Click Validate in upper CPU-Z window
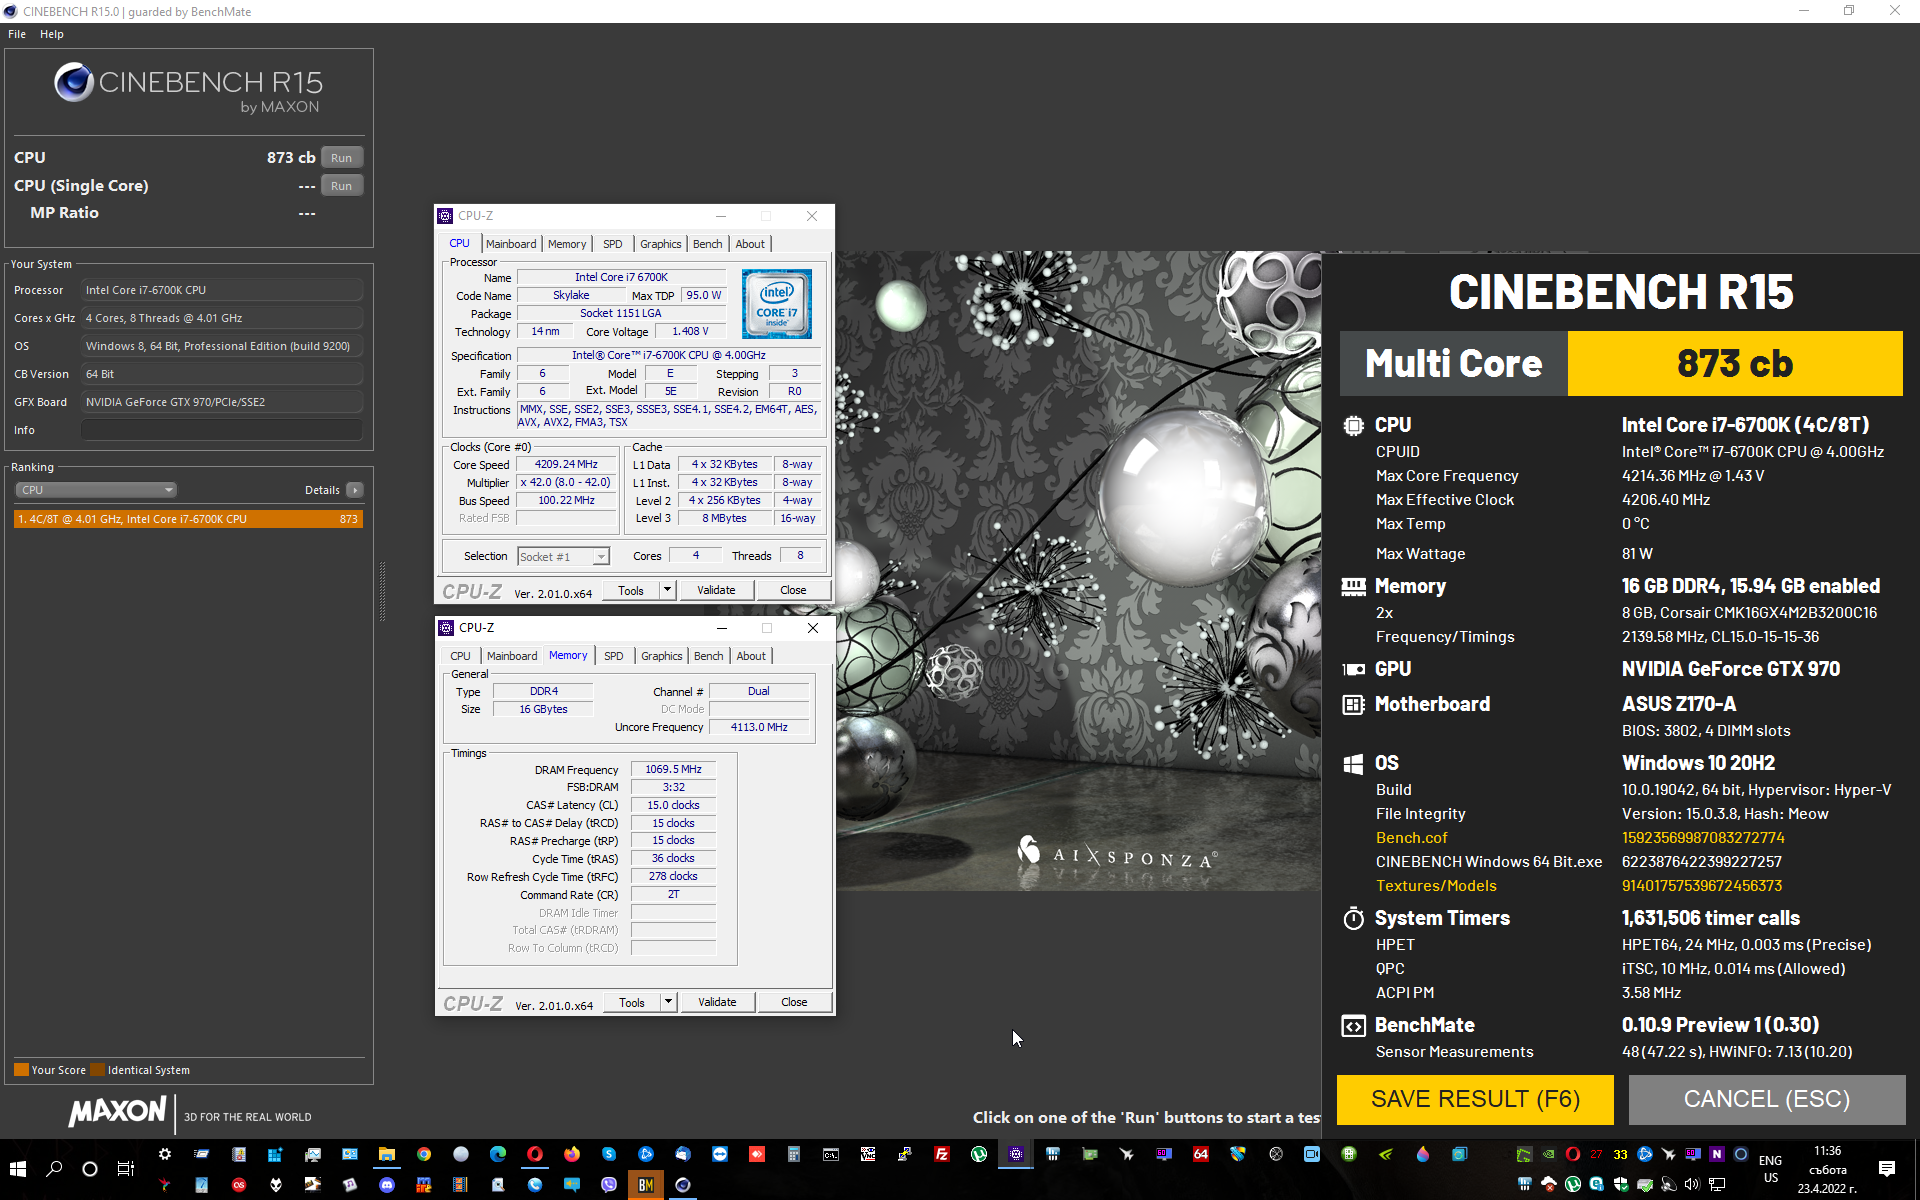Screen dimensions: 1920x1200 (716, 591)
